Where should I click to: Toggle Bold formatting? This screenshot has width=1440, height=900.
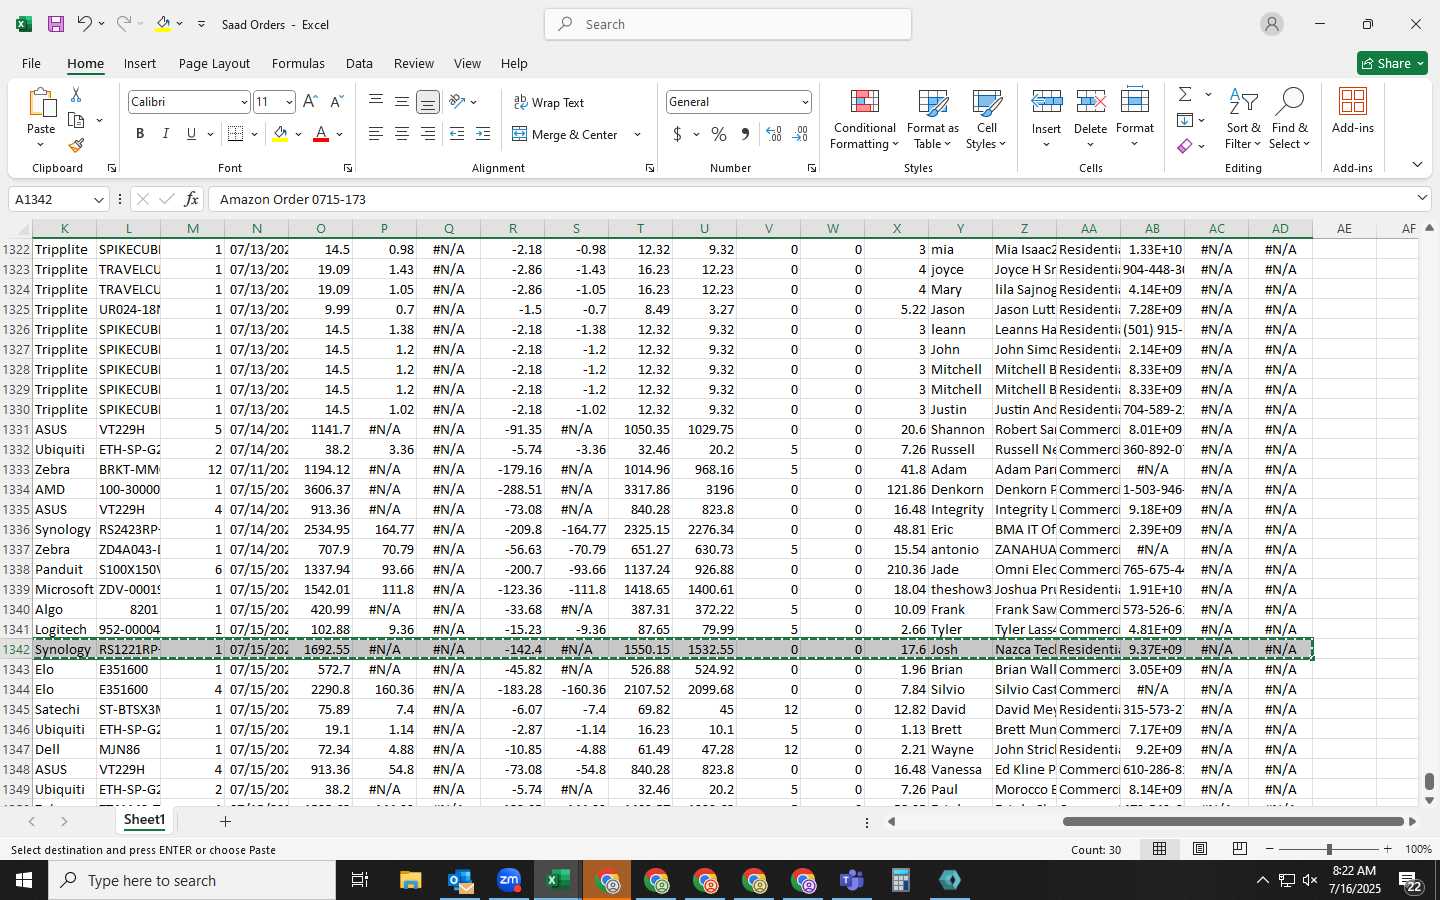click(x=140, y=134)
